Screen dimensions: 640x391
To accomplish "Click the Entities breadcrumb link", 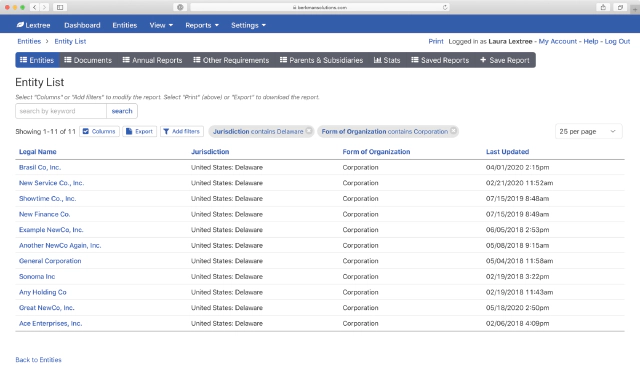I will [29, 41].
